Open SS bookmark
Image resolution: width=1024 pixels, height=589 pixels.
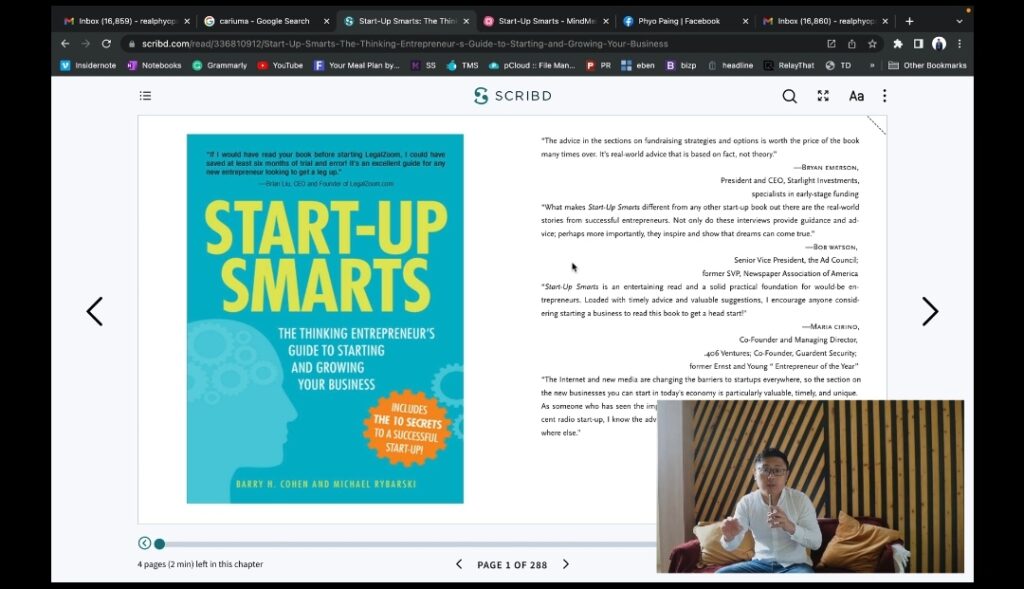pos(423,65)
